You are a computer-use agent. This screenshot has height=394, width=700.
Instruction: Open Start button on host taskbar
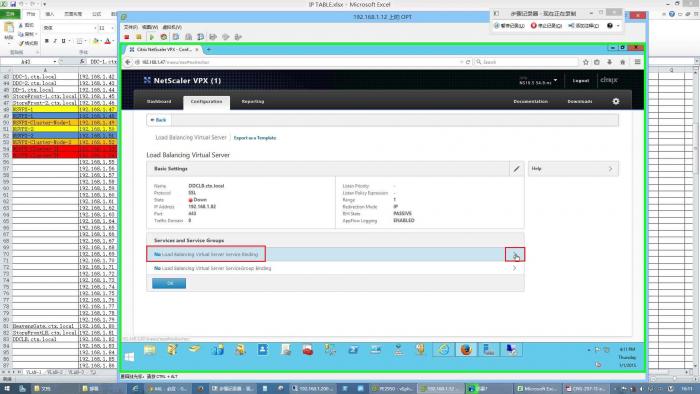coord(7,389)
